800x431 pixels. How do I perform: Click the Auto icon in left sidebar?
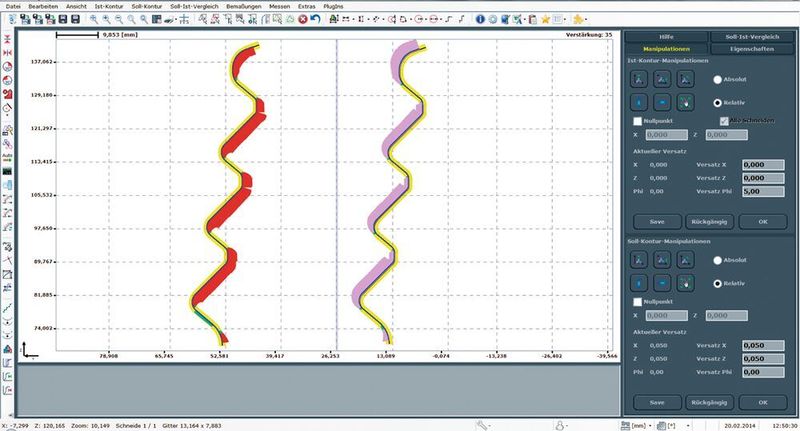point(8,157)
